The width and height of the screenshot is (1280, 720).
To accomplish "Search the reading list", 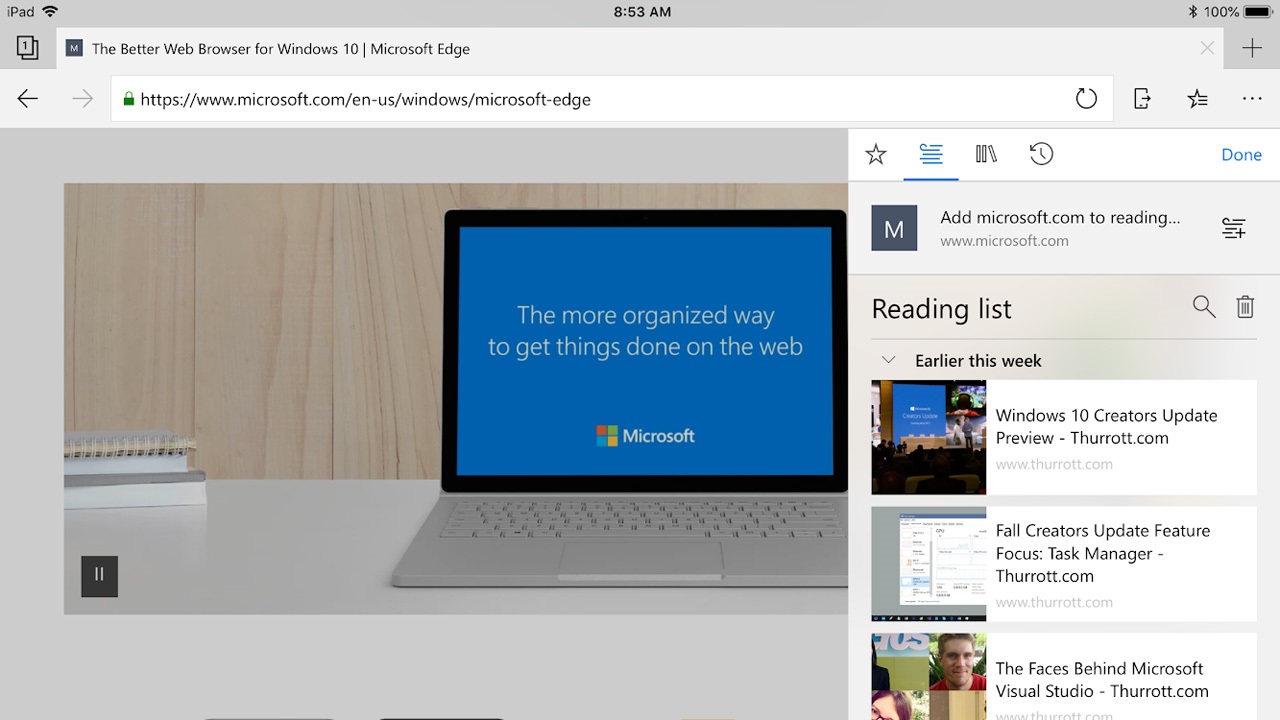I will 1204,307.
